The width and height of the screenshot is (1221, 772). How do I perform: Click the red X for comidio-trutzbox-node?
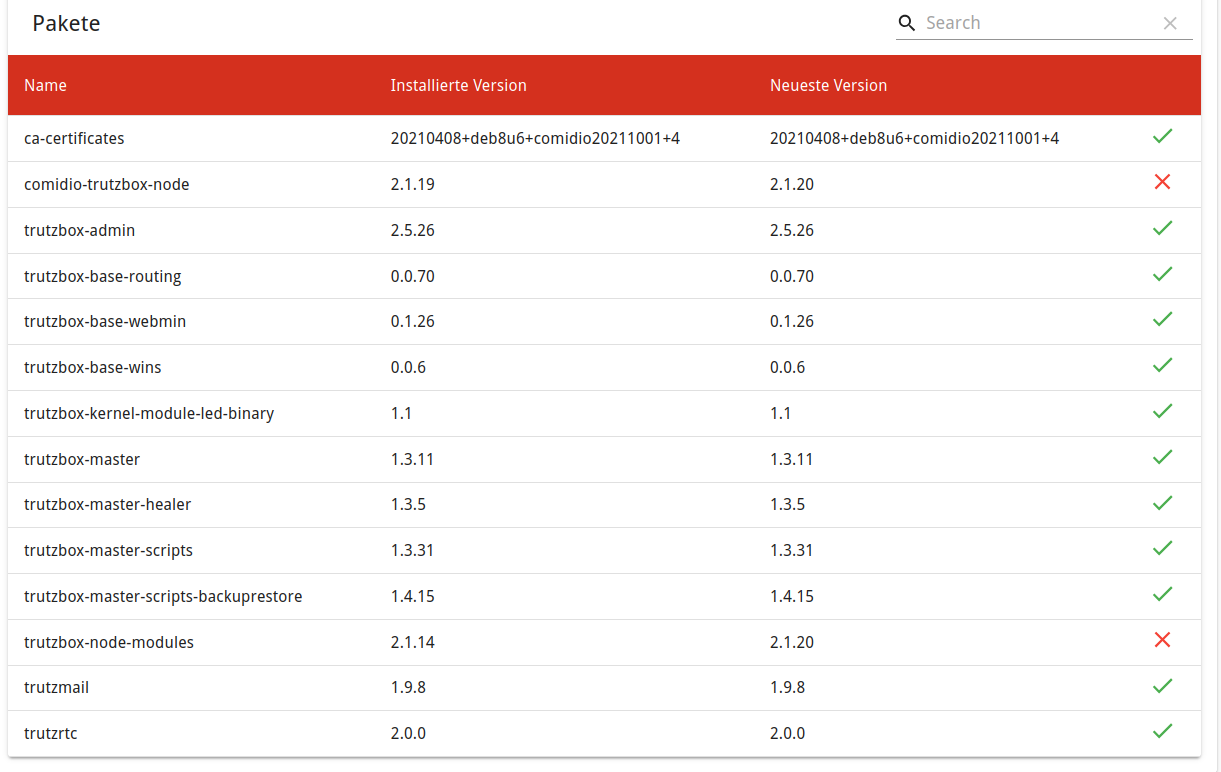click(1162, 182)
